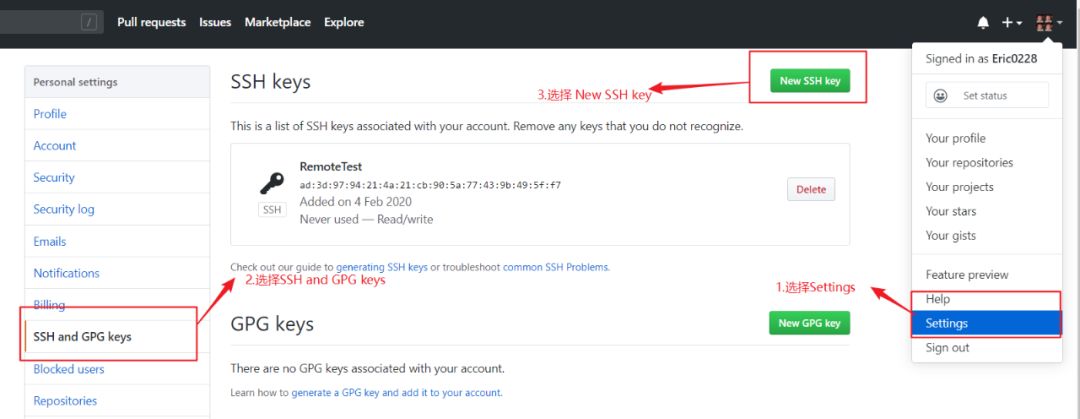
Task: Focus the search field slash shortcut
Action: [x=89, y=22]
